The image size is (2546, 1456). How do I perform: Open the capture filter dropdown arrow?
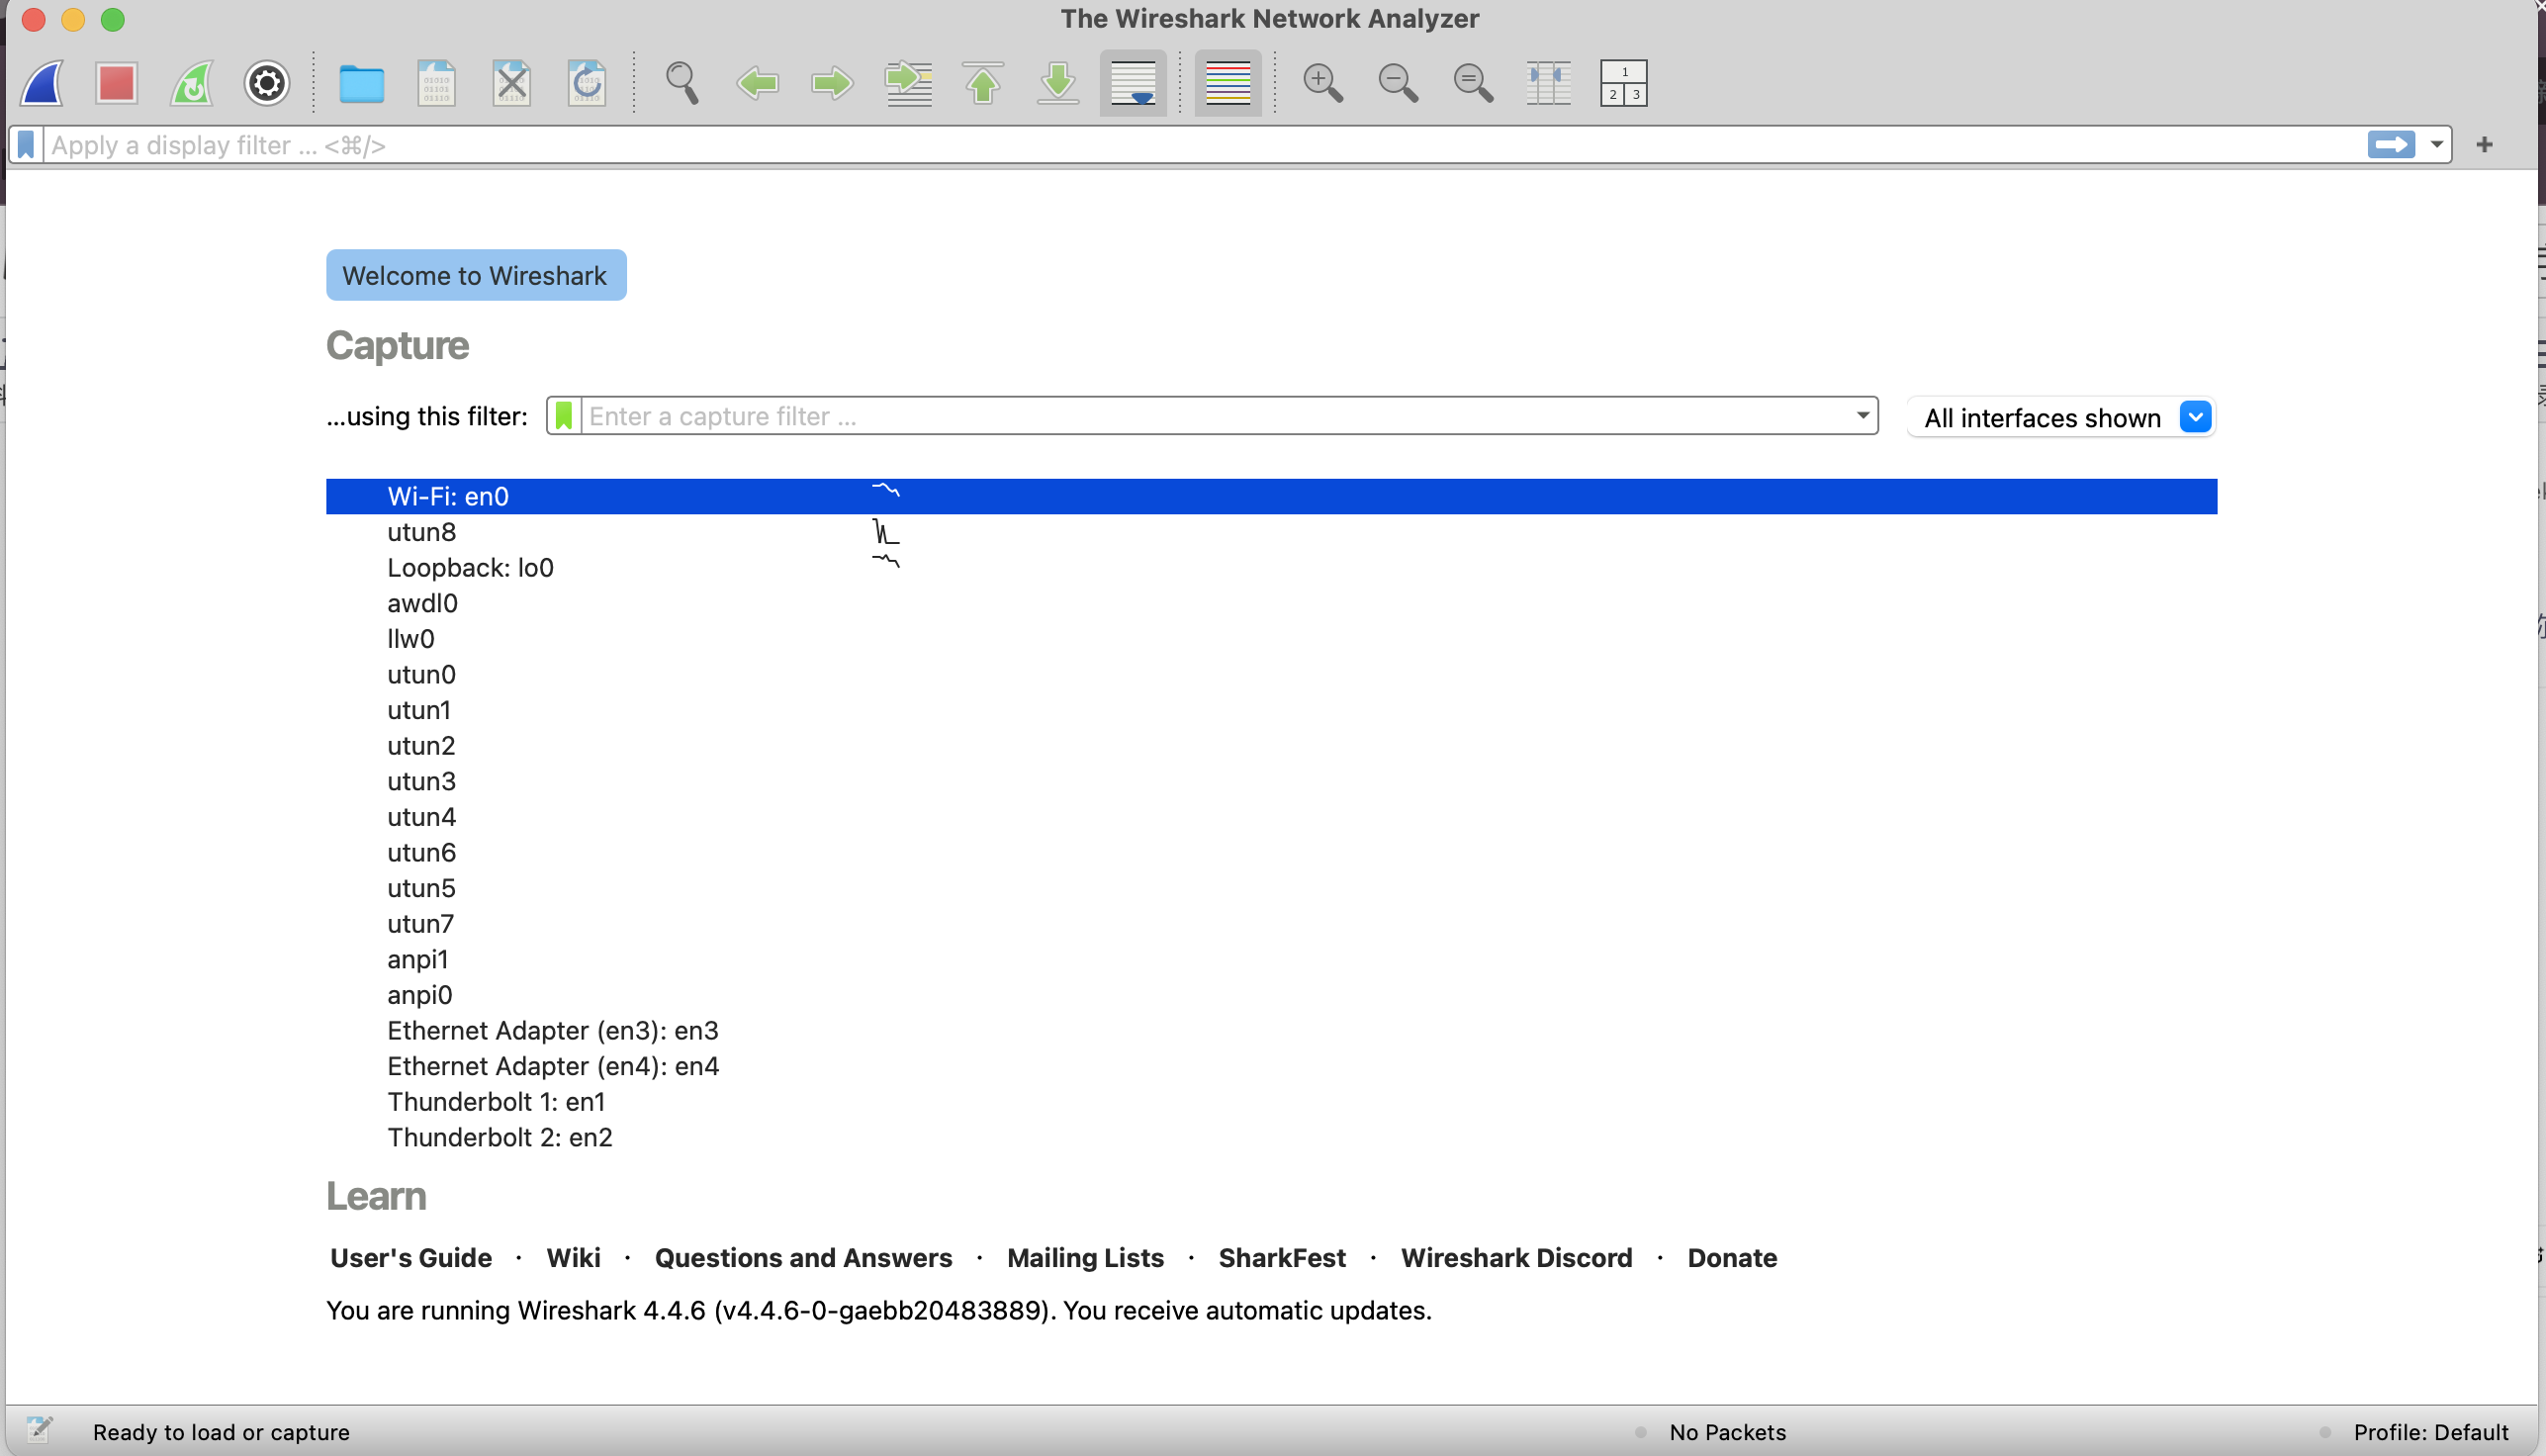click(1862, 415)
